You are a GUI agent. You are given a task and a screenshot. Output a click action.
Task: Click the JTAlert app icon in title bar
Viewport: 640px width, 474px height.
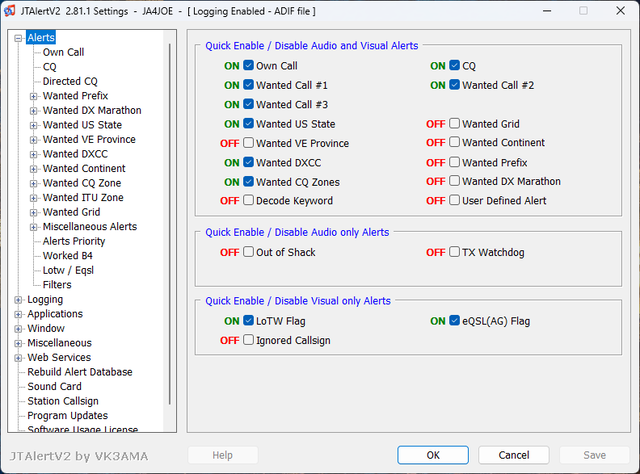9,11
